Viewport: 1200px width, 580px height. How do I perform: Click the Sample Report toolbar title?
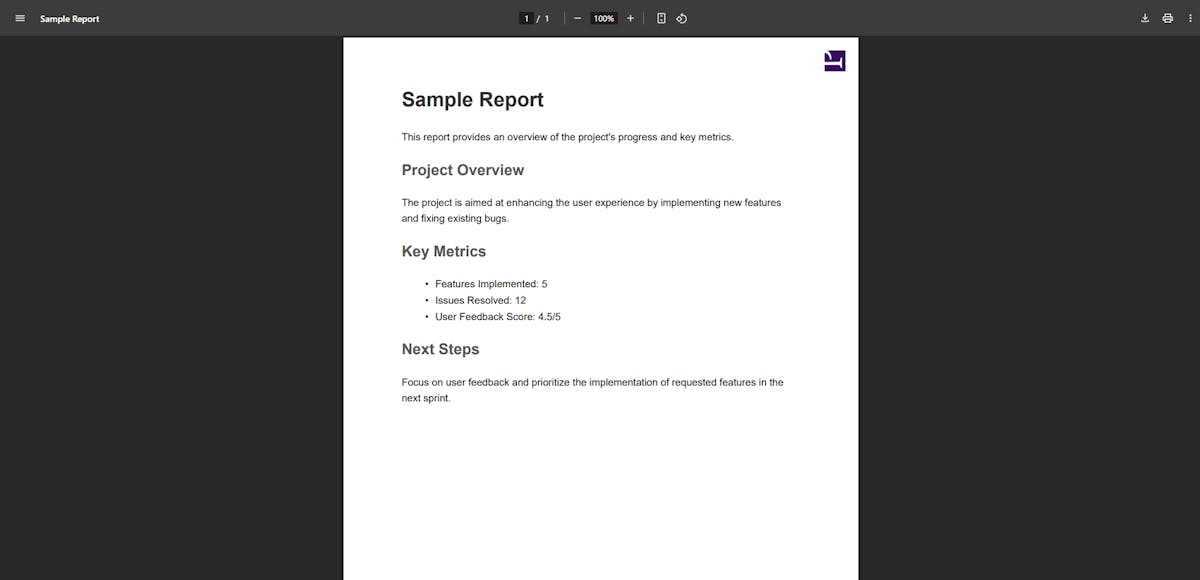tap(70, 18)
